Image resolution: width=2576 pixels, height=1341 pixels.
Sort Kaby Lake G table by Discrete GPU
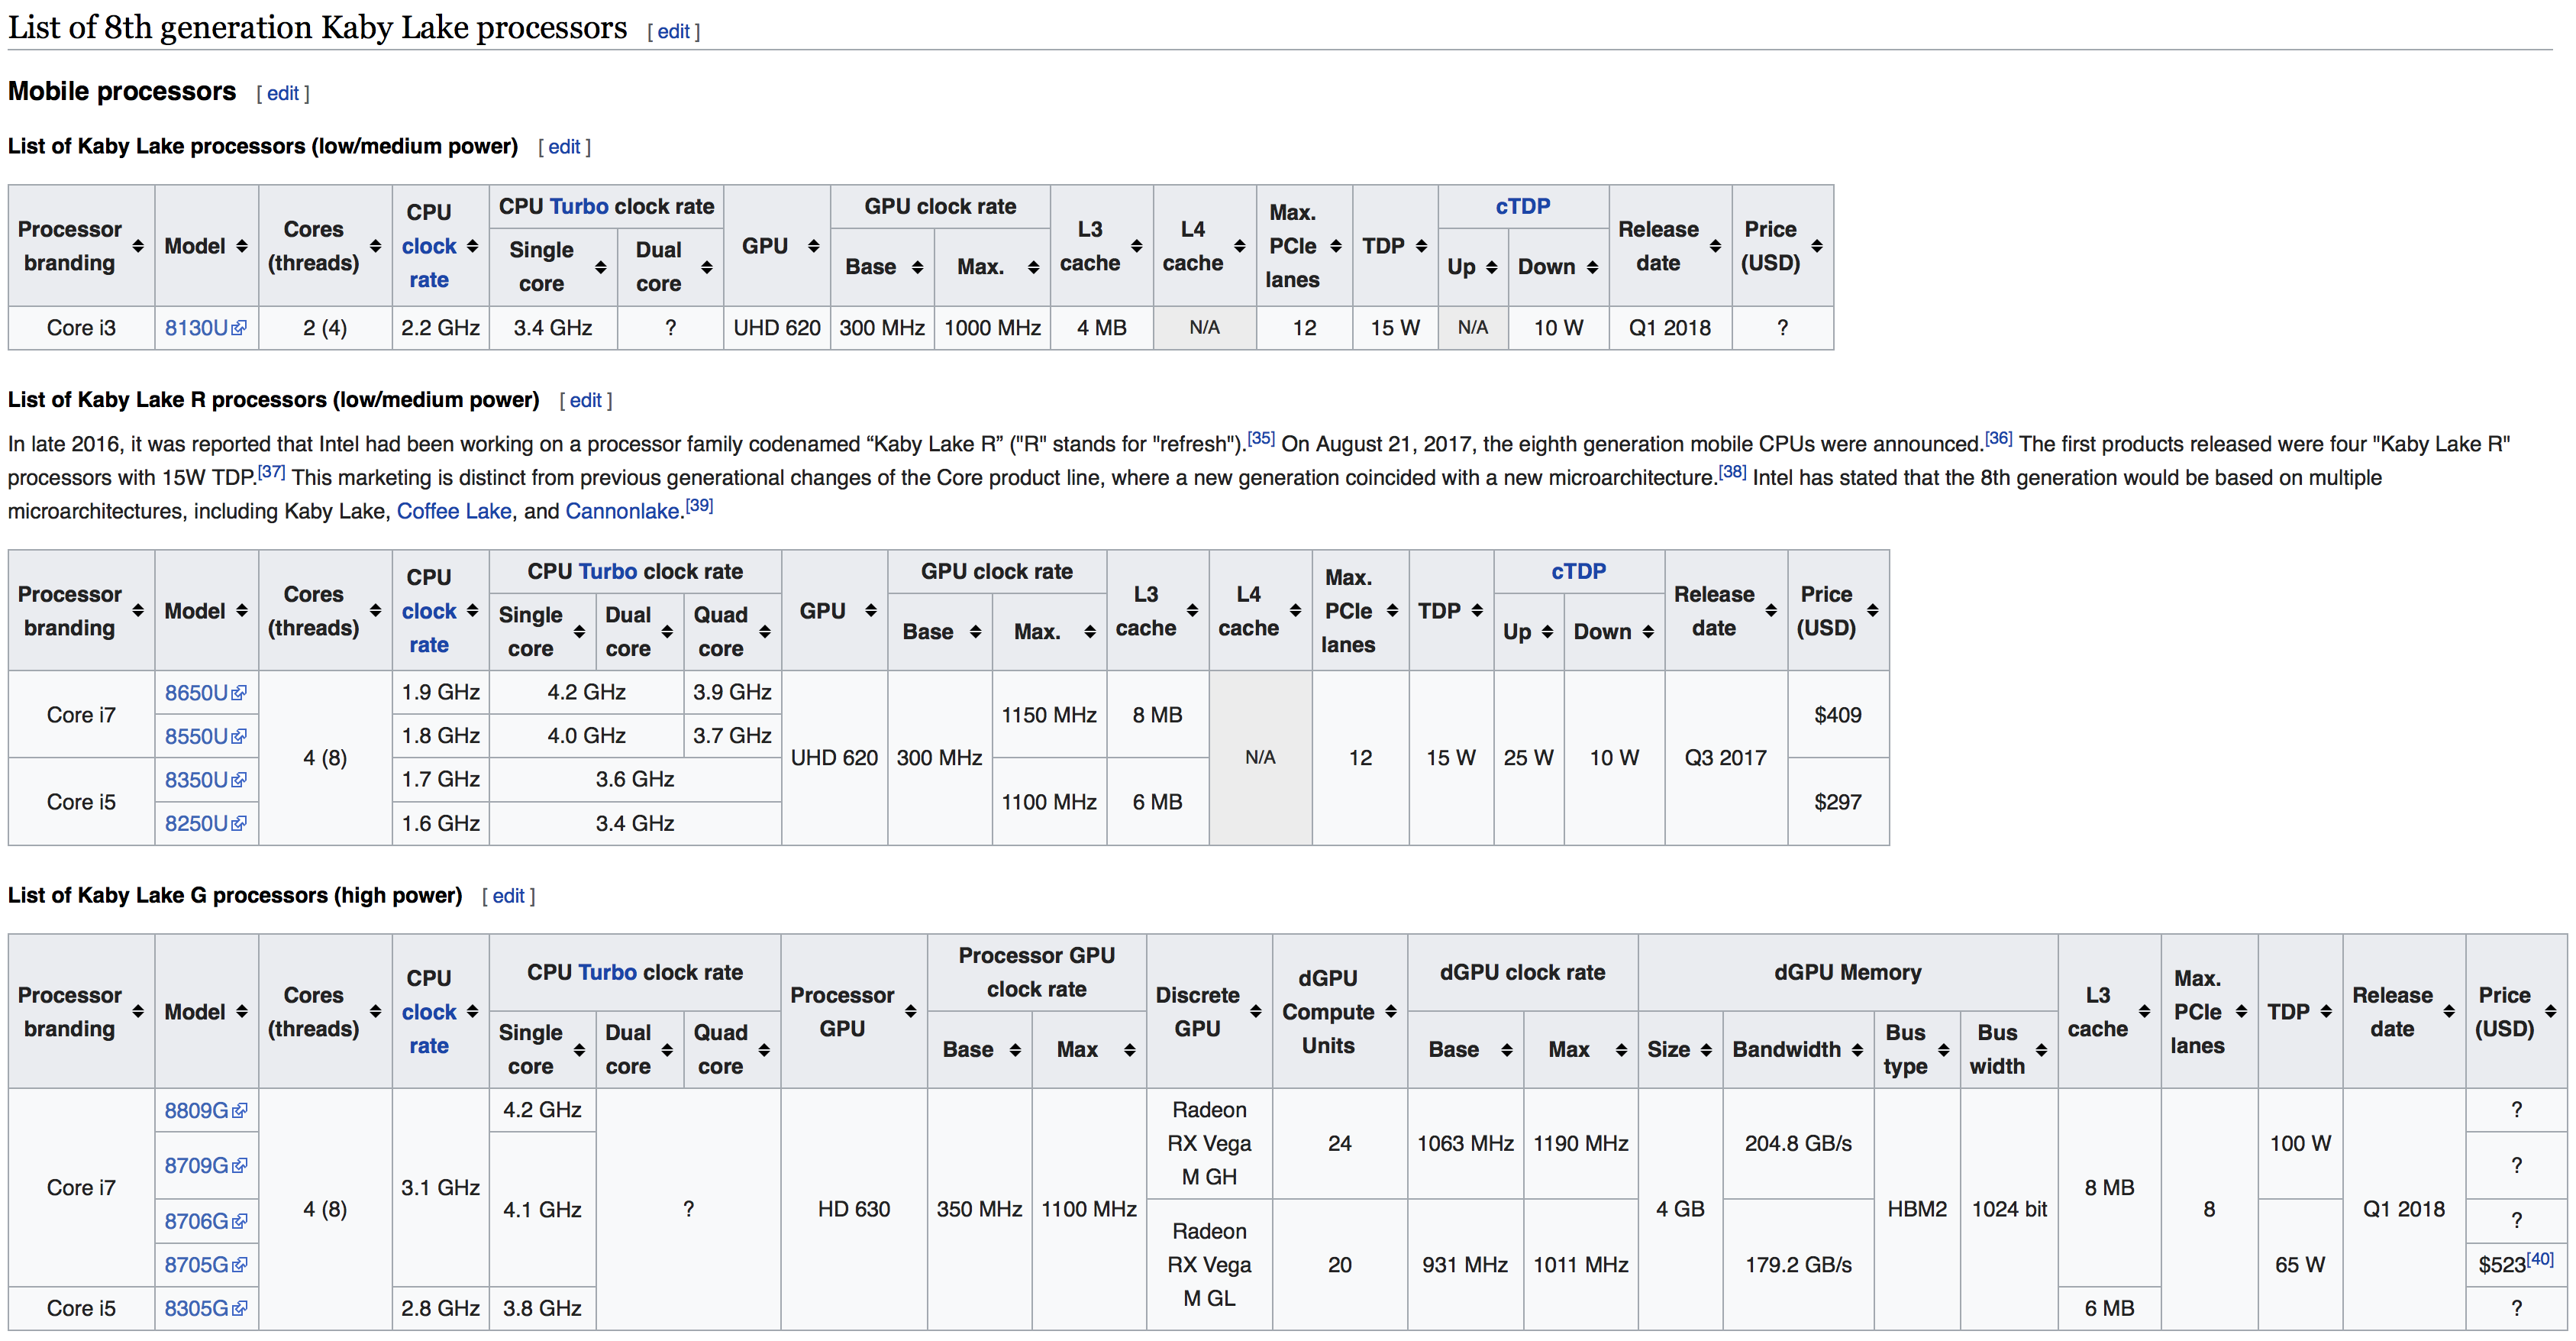click(x=1256, y=1012)
